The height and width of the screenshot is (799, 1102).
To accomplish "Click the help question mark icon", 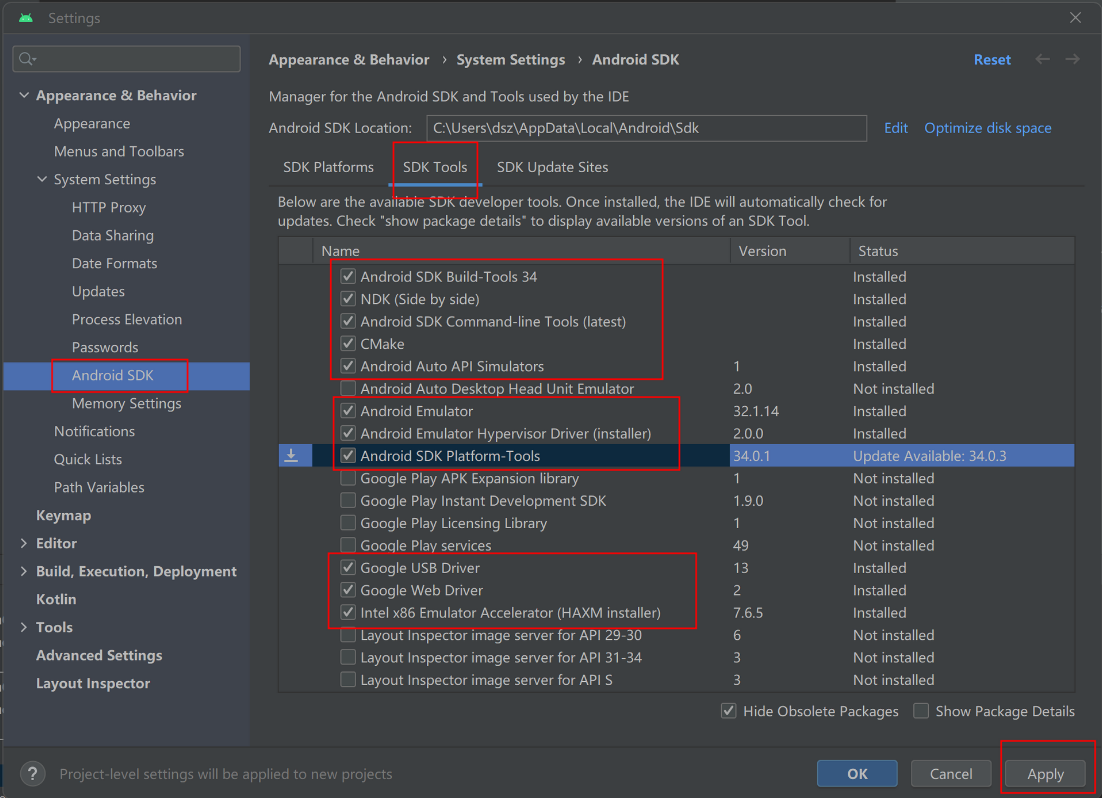I will [x=32, y=774].
